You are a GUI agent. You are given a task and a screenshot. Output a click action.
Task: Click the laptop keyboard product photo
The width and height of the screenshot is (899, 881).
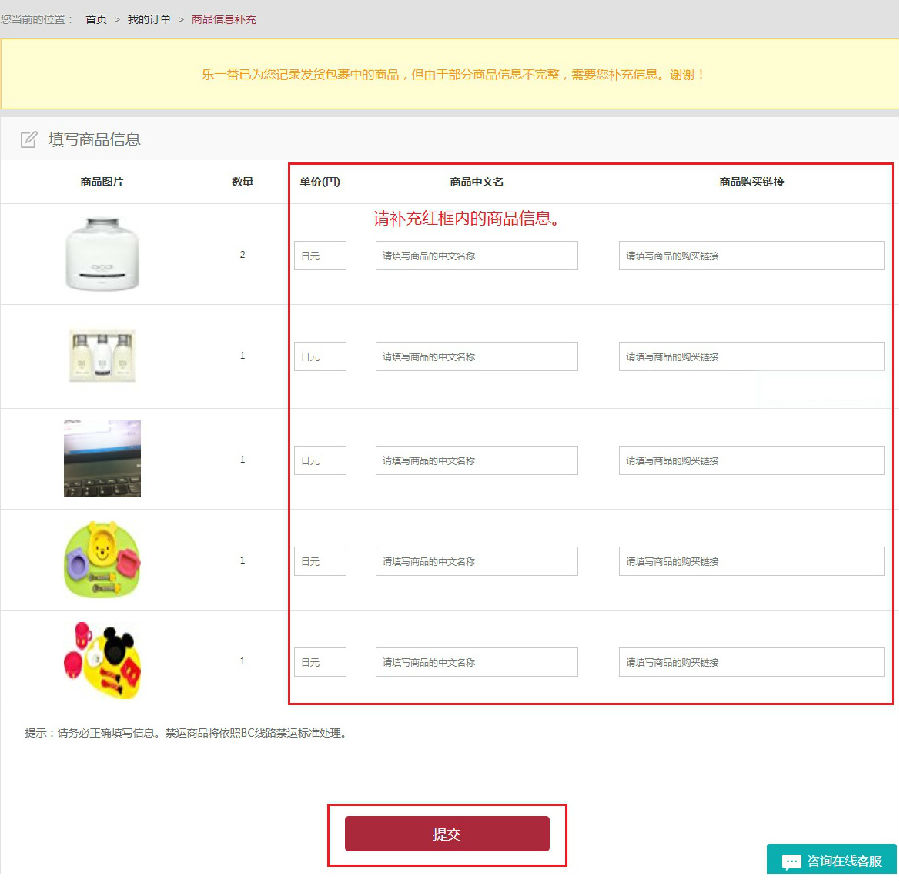102,458
